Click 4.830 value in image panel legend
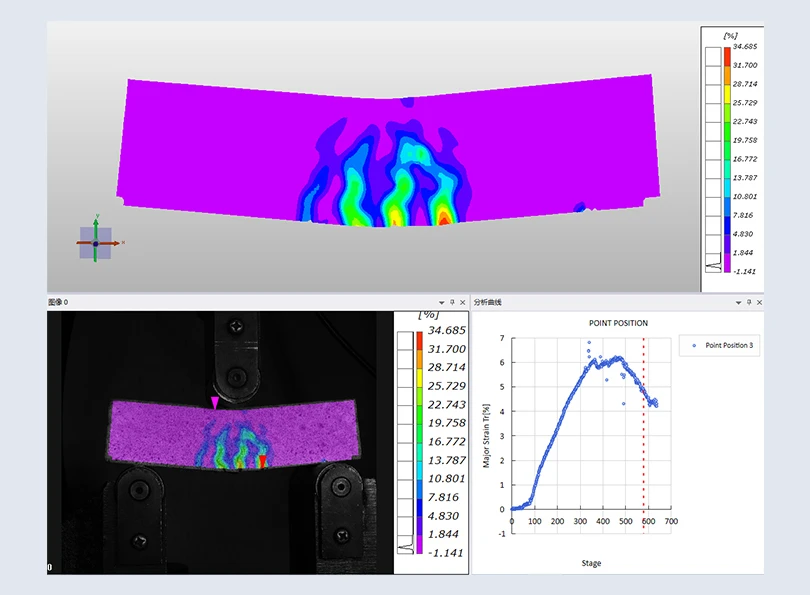 point(444,516)
